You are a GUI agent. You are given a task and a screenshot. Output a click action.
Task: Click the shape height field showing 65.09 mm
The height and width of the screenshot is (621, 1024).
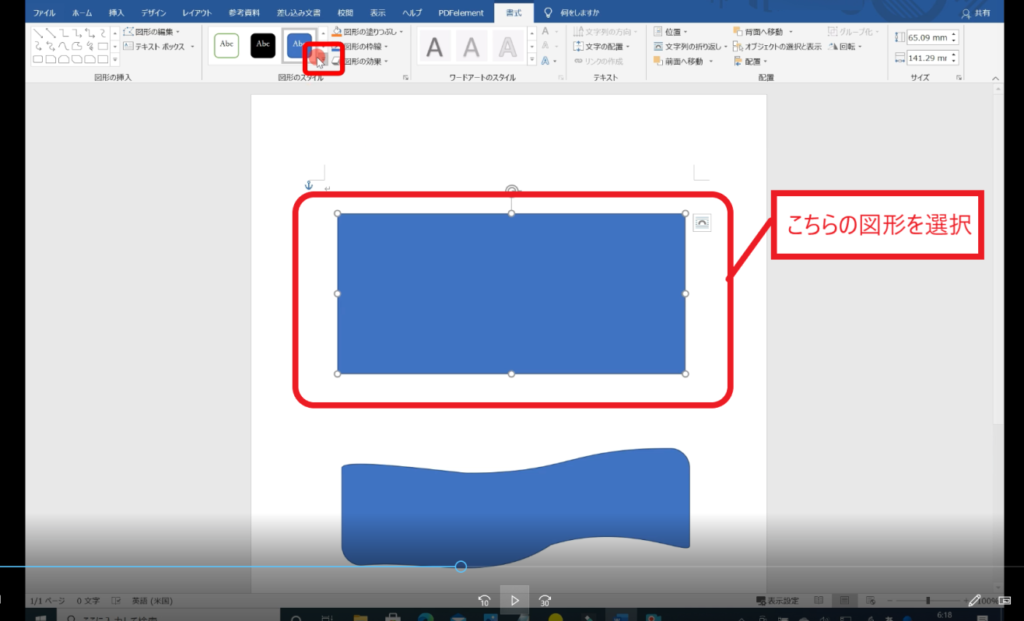[x=928, y=38]
